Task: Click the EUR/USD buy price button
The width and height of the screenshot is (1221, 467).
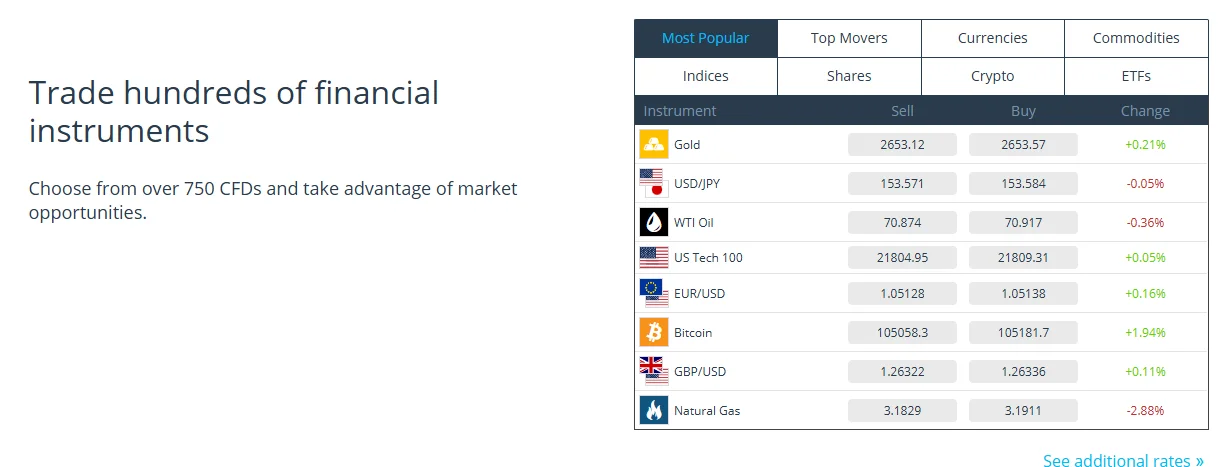Action: pyautogui.click(x=1023, y=293)
